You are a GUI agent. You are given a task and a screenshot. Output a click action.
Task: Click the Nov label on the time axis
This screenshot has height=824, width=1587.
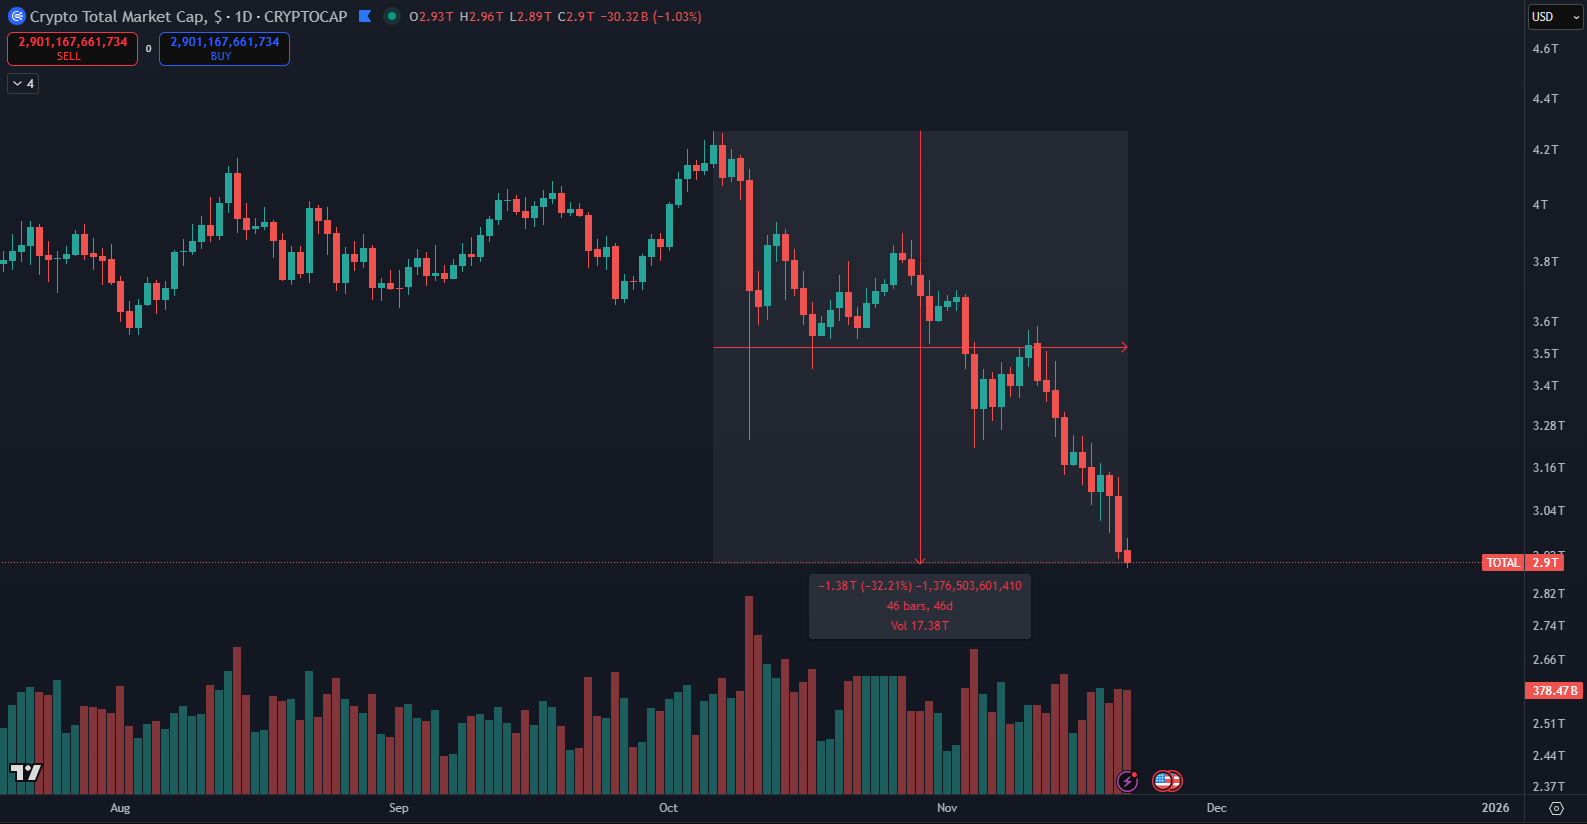[x=947, y=808]
